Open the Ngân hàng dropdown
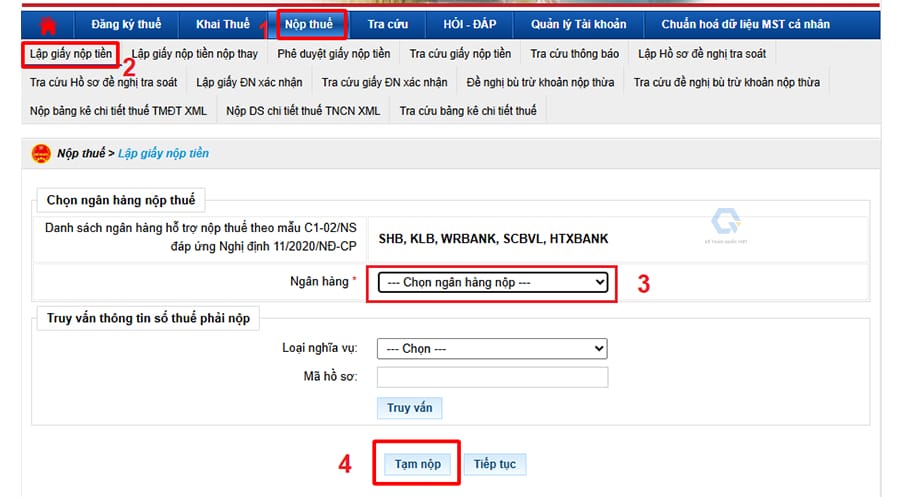Image resolution: width=900 pixels, height=497 pixels. tap(493, 283)
